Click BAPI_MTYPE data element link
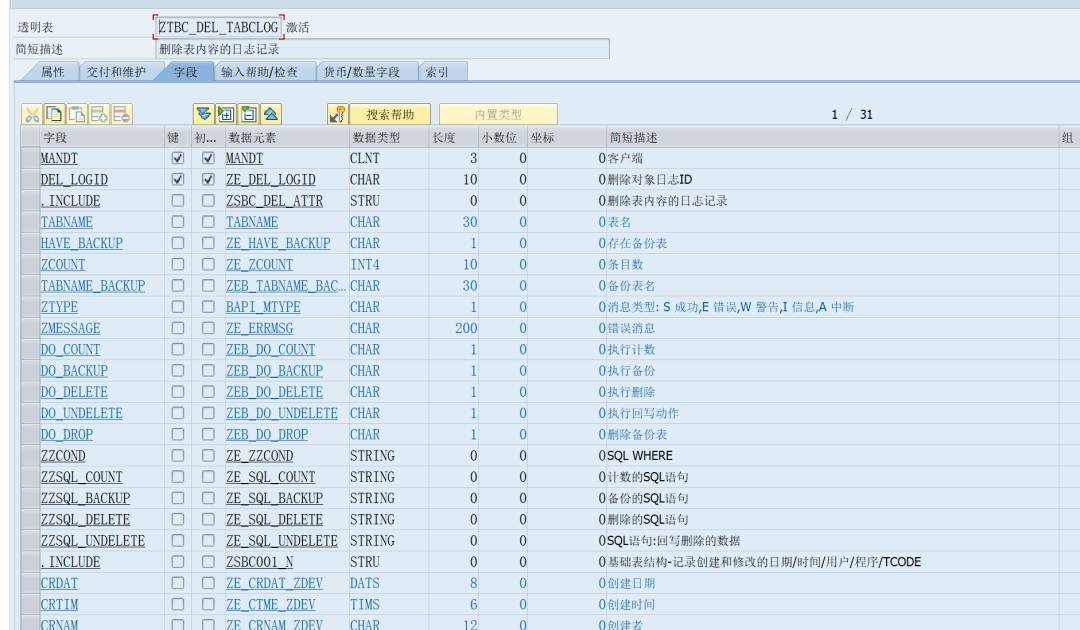 (x=263, y=307)
